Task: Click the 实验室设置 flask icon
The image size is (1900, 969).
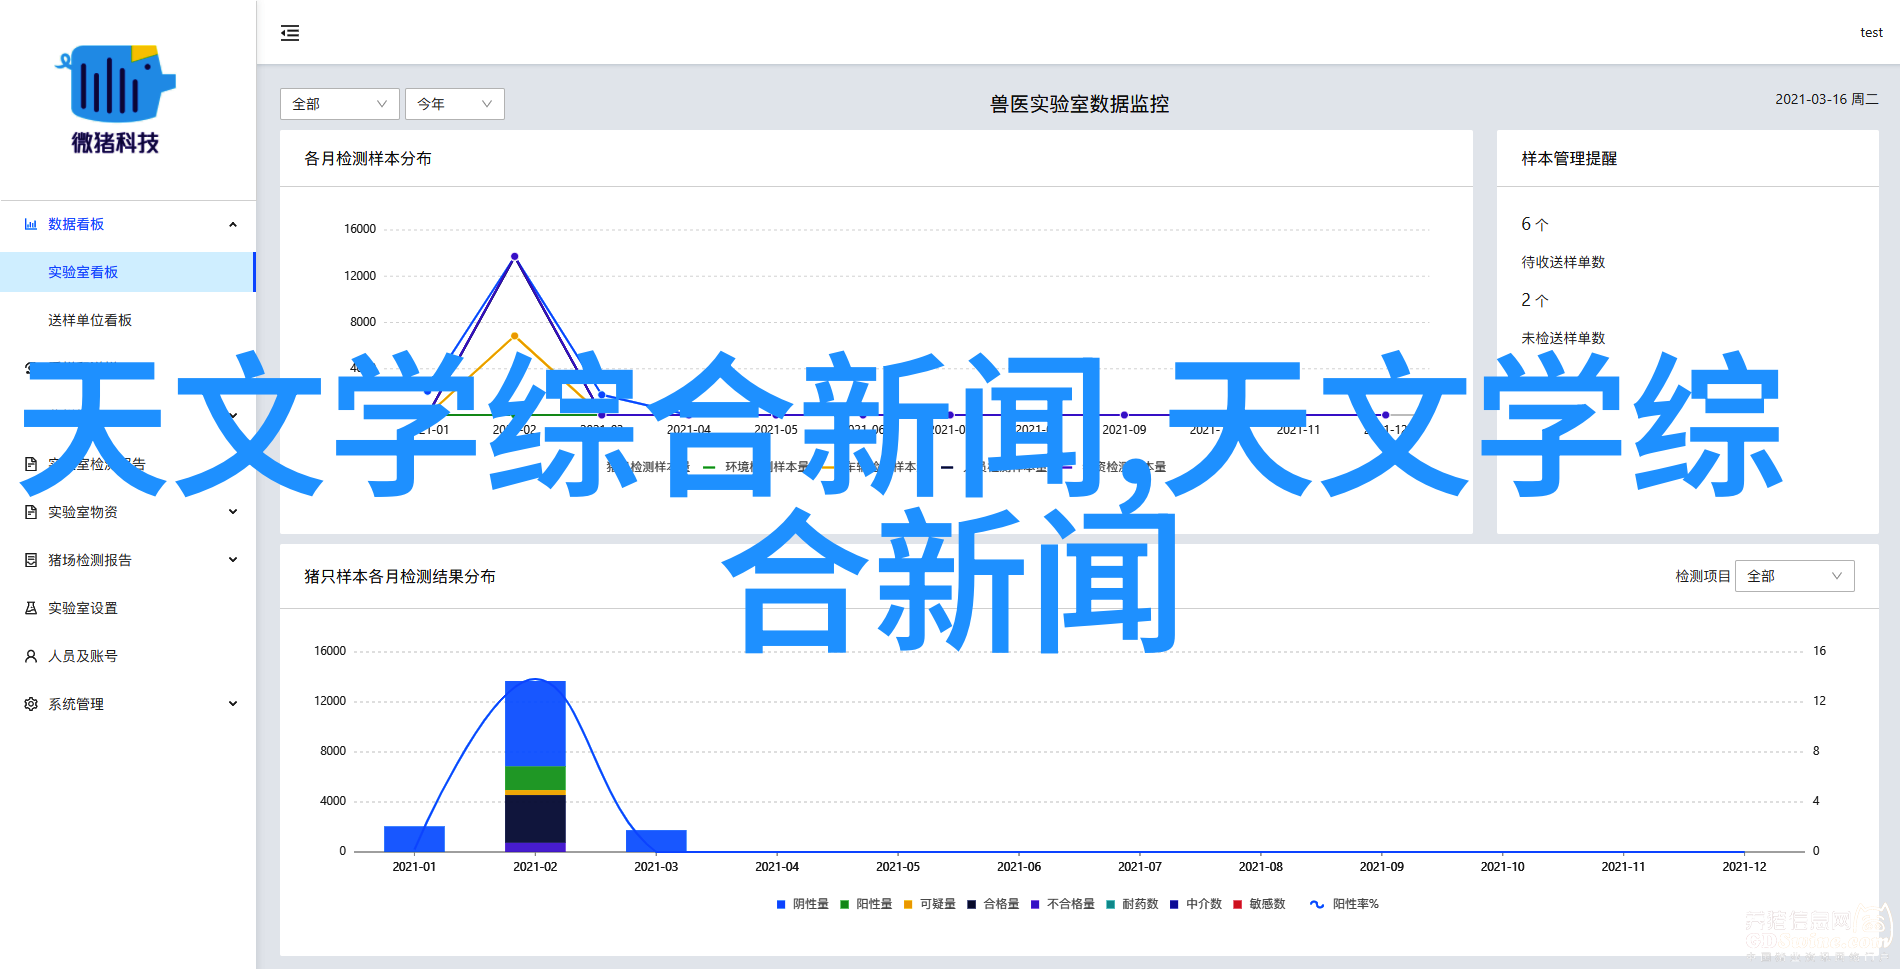Action: click(31, 608)
